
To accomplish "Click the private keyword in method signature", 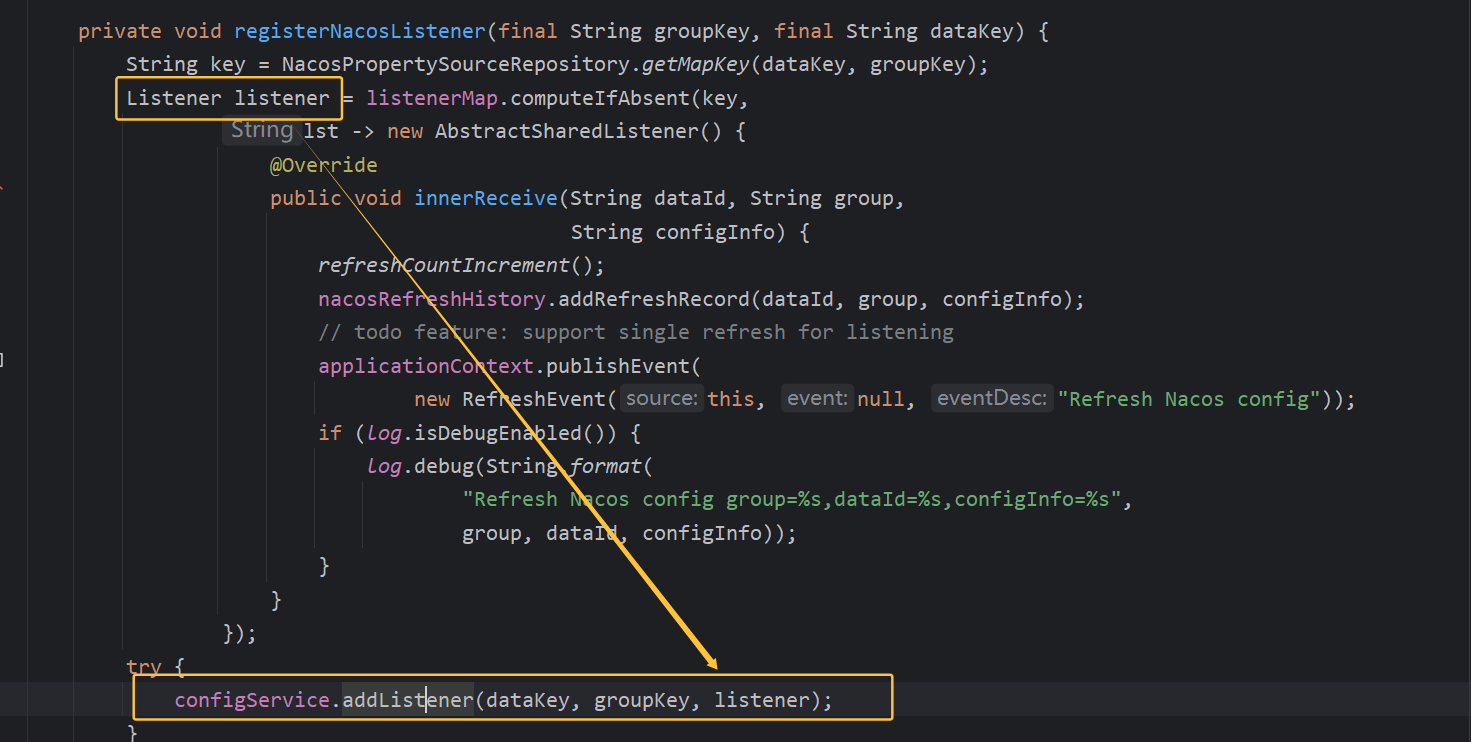I will 120,31.
